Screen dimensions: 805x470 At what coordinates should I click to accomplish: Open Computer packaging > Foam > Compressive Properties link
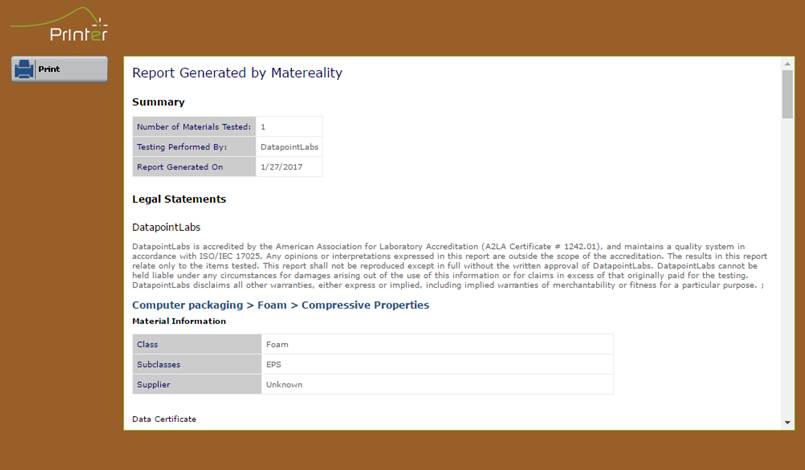[280, 305]
